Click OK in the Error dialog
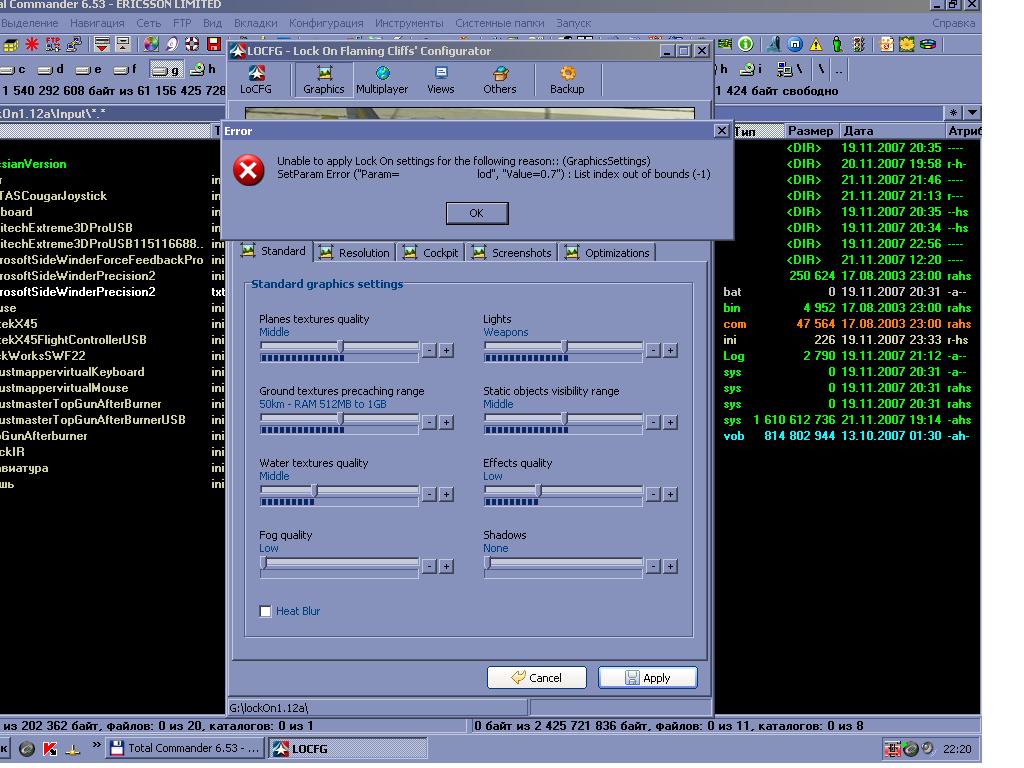This screenshot has width=1024, height=768. 477,213
